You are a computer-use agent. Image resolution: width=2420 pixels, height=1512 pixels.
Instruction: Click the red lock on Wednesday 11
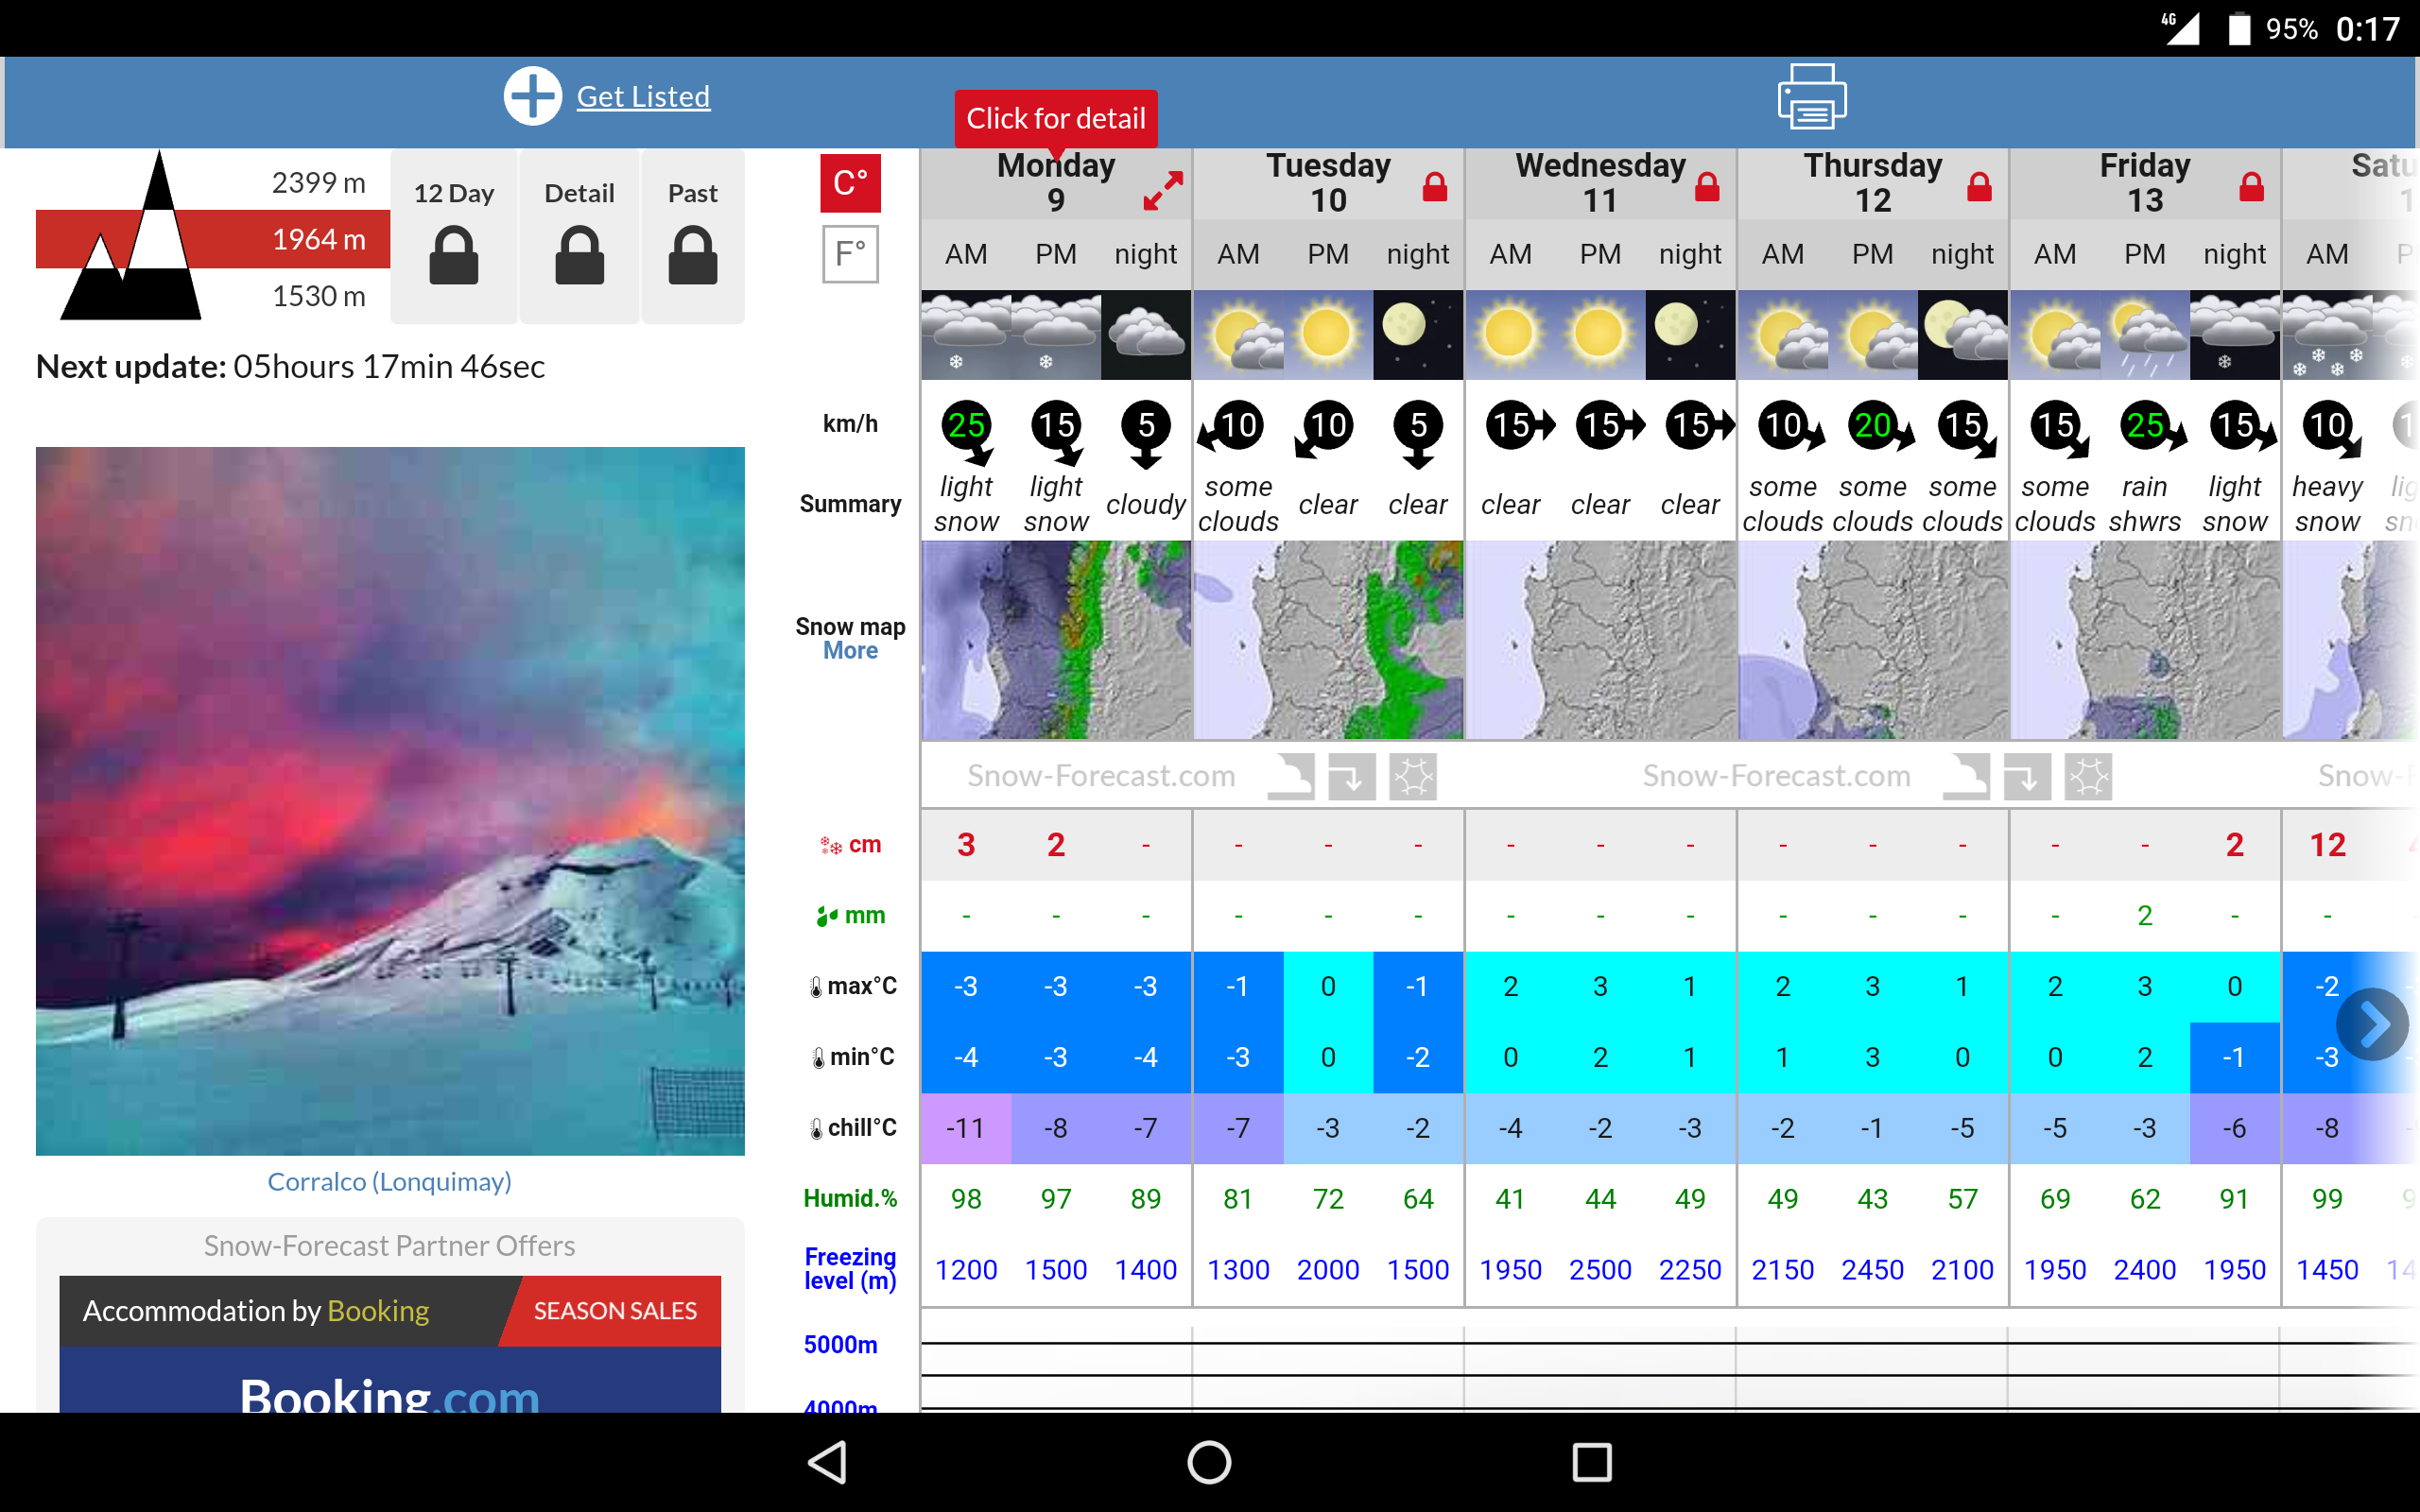[x=1707, y=187]
